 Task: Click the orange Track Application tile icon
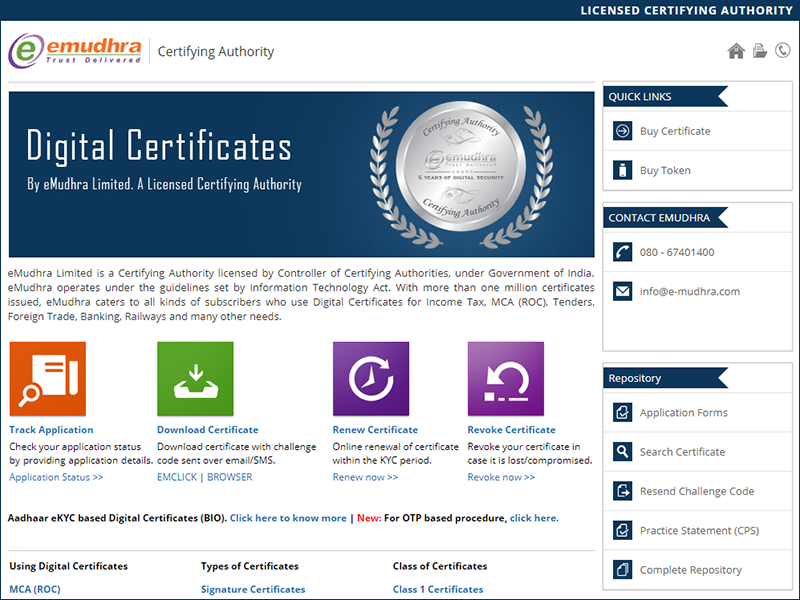47,379
